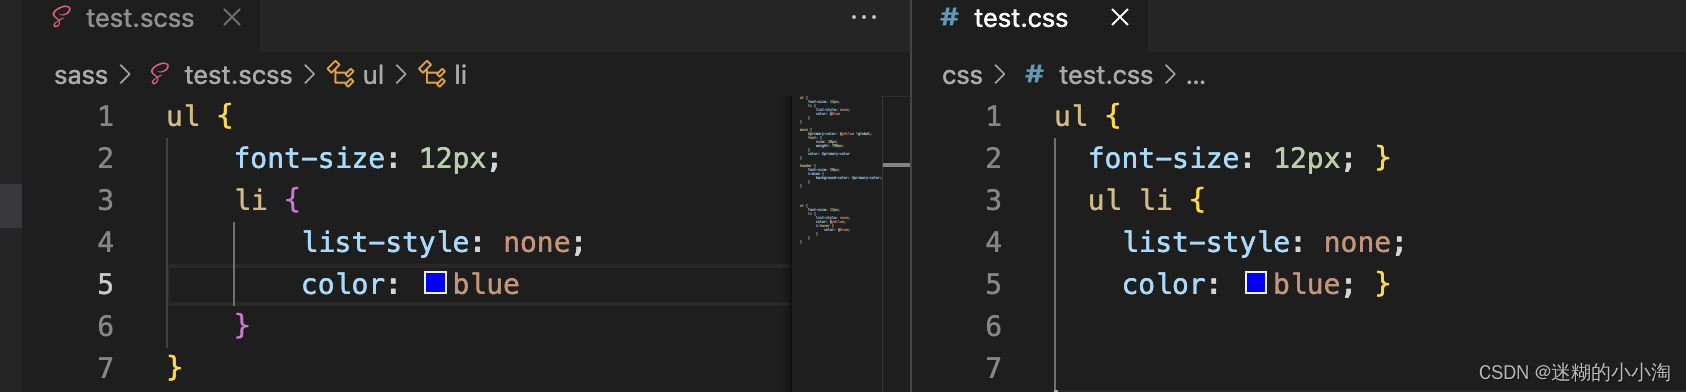Viewport: 1686px width, 392px height.
Task: Click the Sass icon in scss breadcrumb
Action: click(x=159, y=75)
